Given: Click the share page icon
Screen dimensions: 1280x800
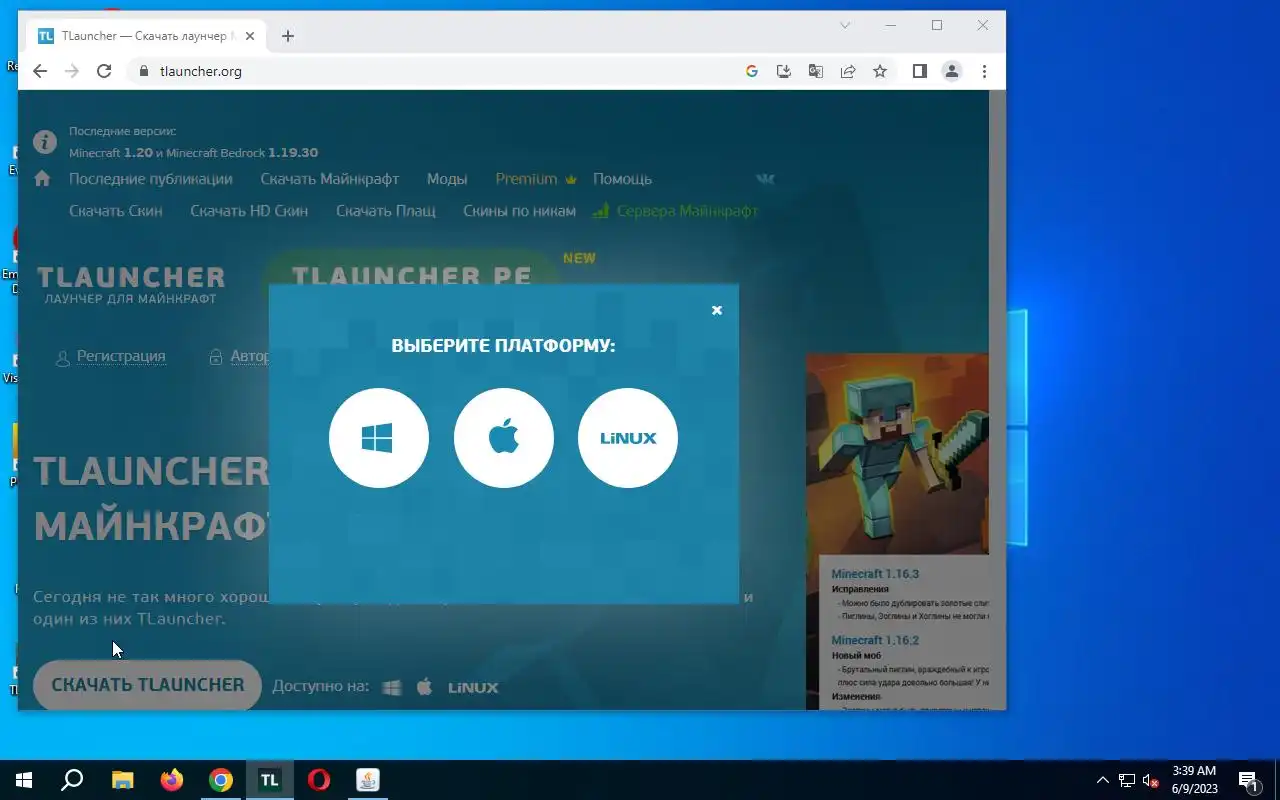Looking at the screenshot, I should point(848,71).
